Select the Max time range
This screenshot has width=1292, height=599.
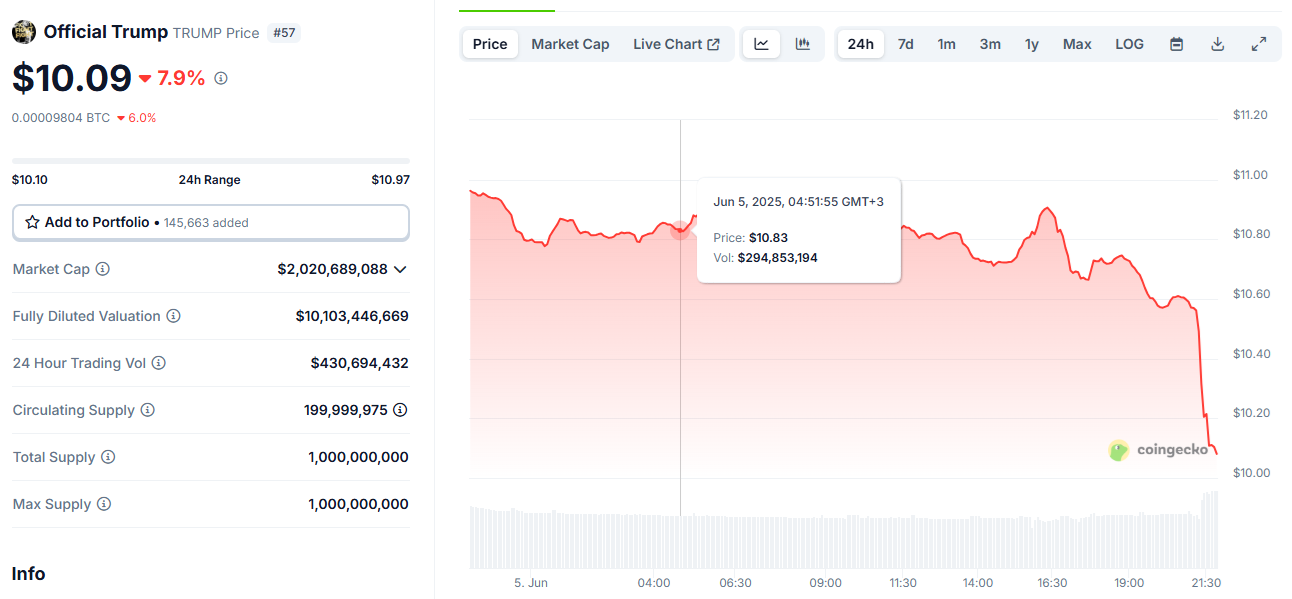pyautogui.click(x=1077, y=44)
